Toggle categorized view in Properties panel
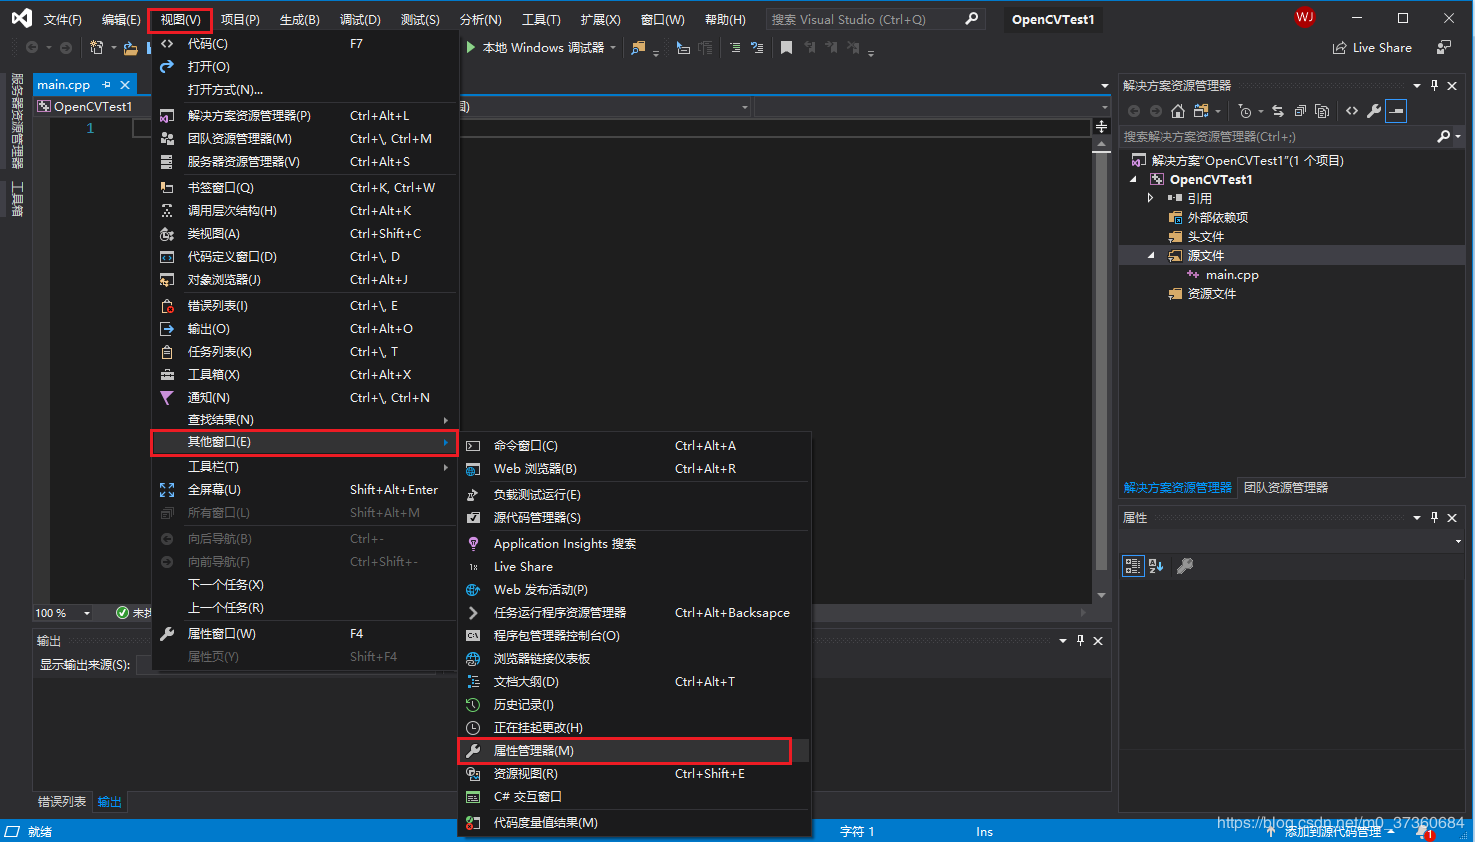Screen dimensions: 1475x842 click(1133, 566)
